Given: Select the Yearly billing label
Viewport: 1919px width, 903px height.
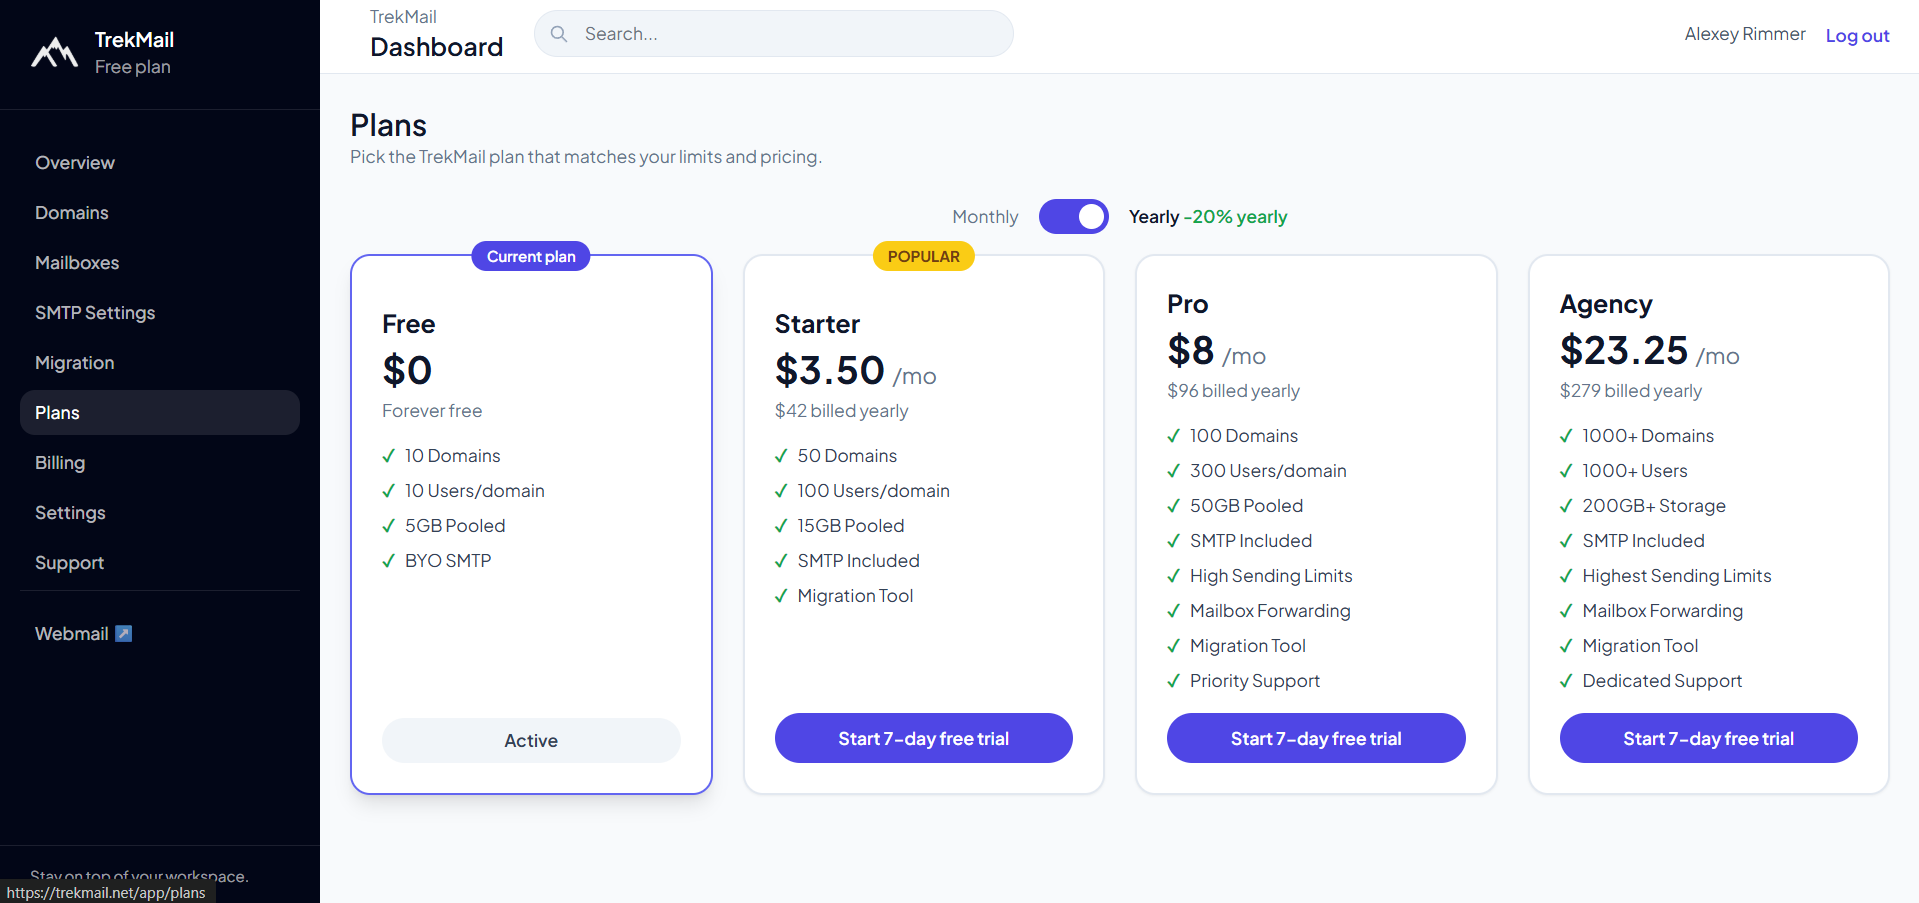Looking at the screenshot, I should tap(1154, 217).
